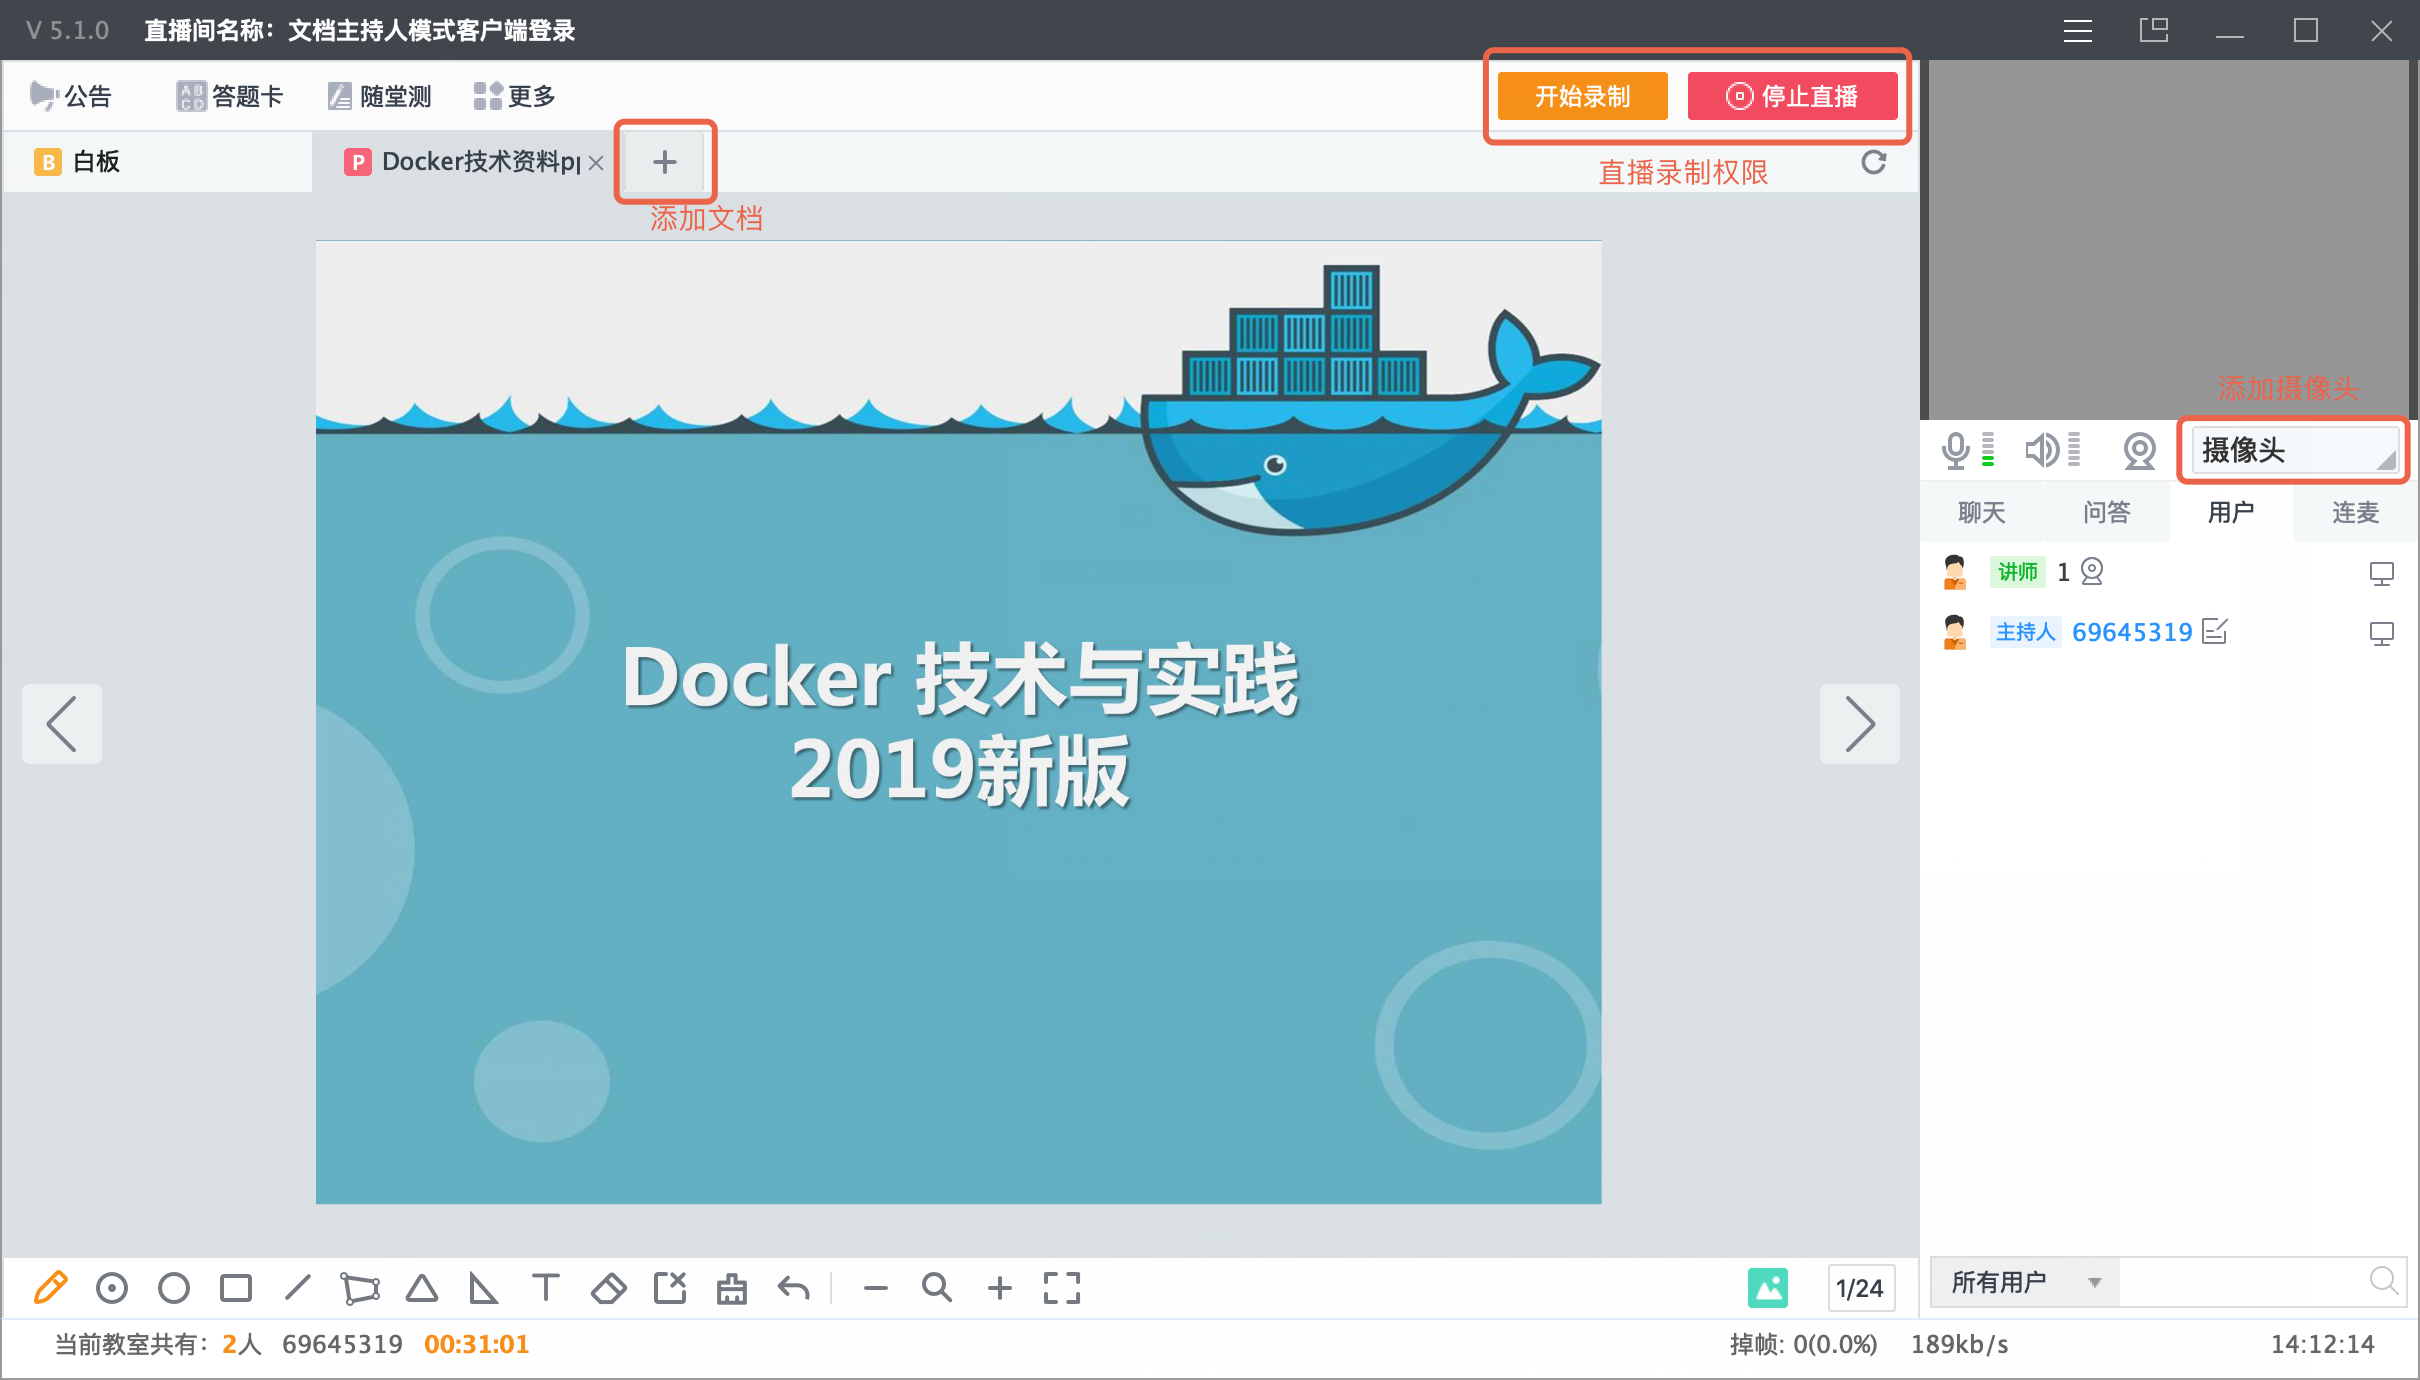Open the hamburger menu in title bar
The height and width of the screenshot is (1380, 2420).
click(2078, 30)
